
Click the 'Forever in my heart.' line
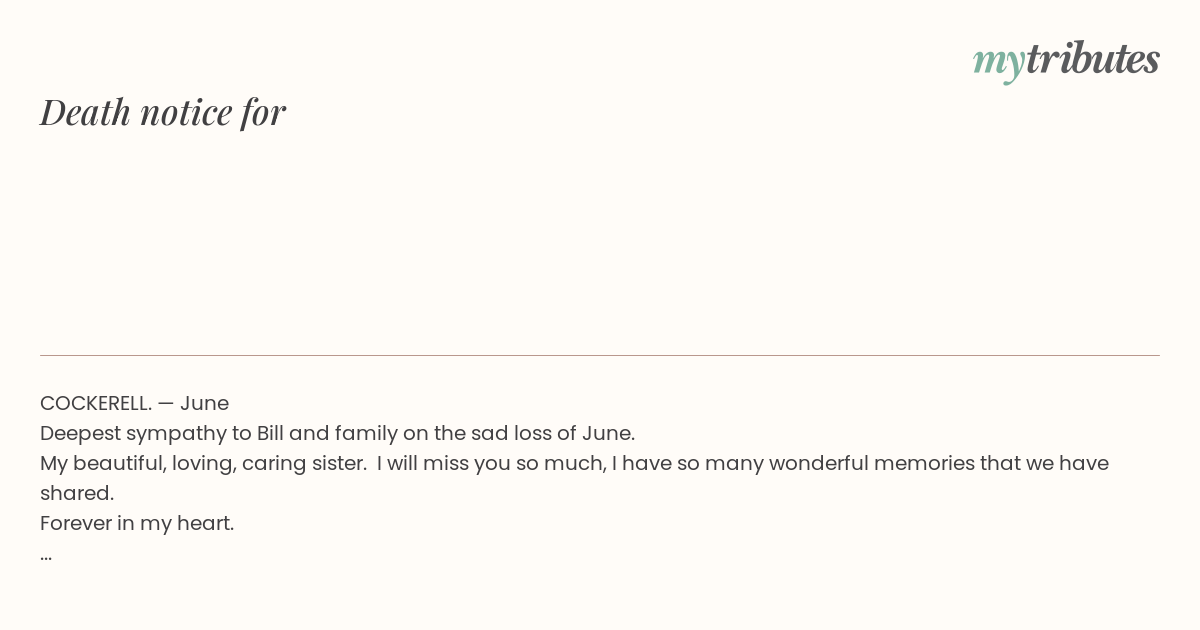tap(137, 523)
